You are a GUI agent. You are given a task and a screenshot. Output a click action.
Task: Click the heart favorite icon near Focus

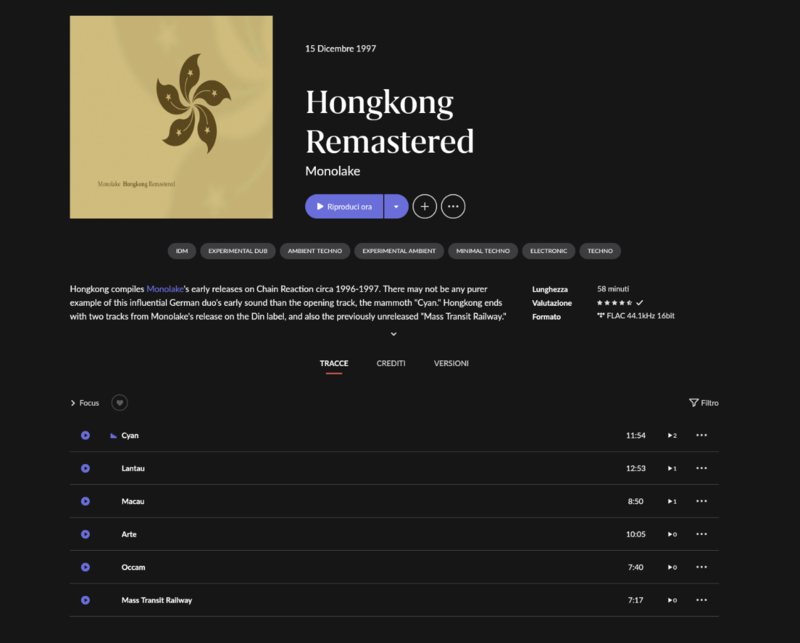point(119,403)
